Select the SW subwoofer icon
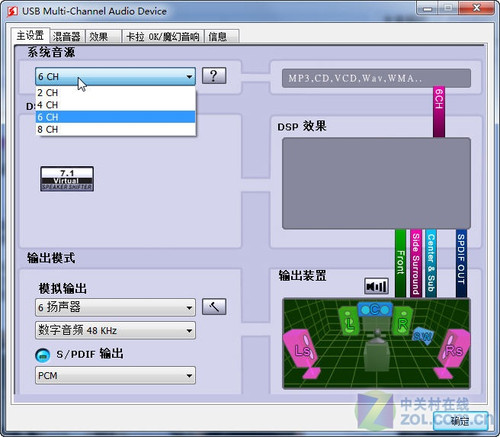Image resolution: width=500 pixels, height=437 pixels. click(x=422, y=335)
